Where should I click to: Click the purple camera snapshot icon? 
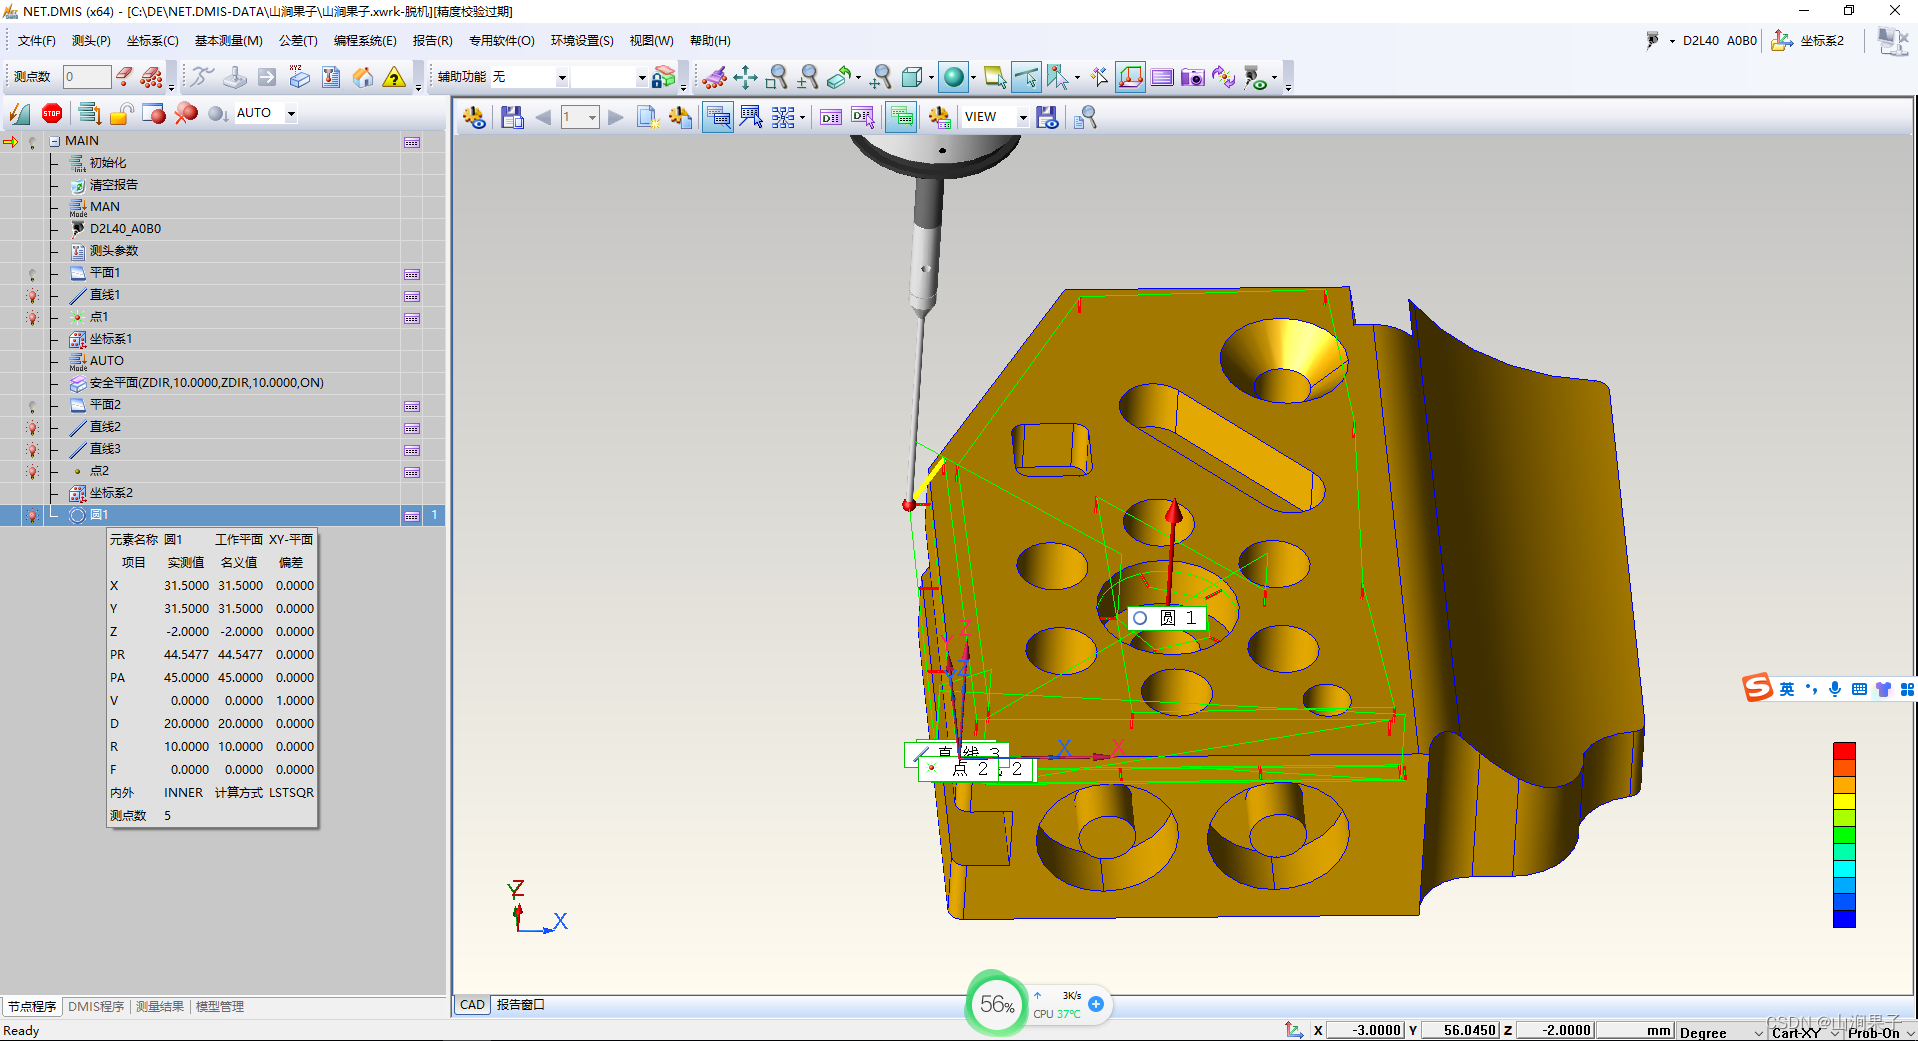1192,77
